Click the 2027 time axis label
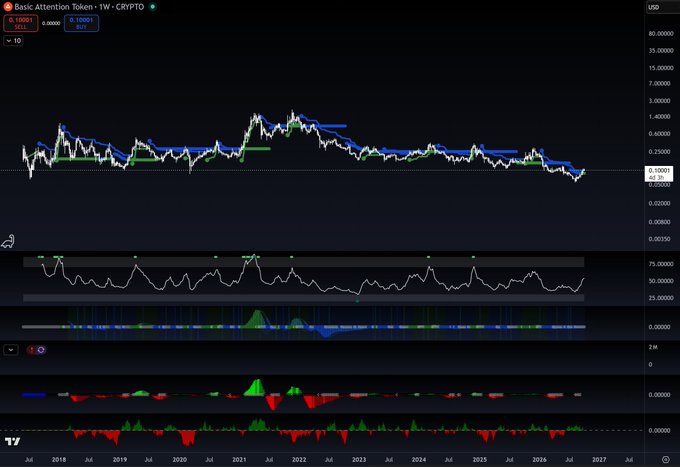 [599, 460]
